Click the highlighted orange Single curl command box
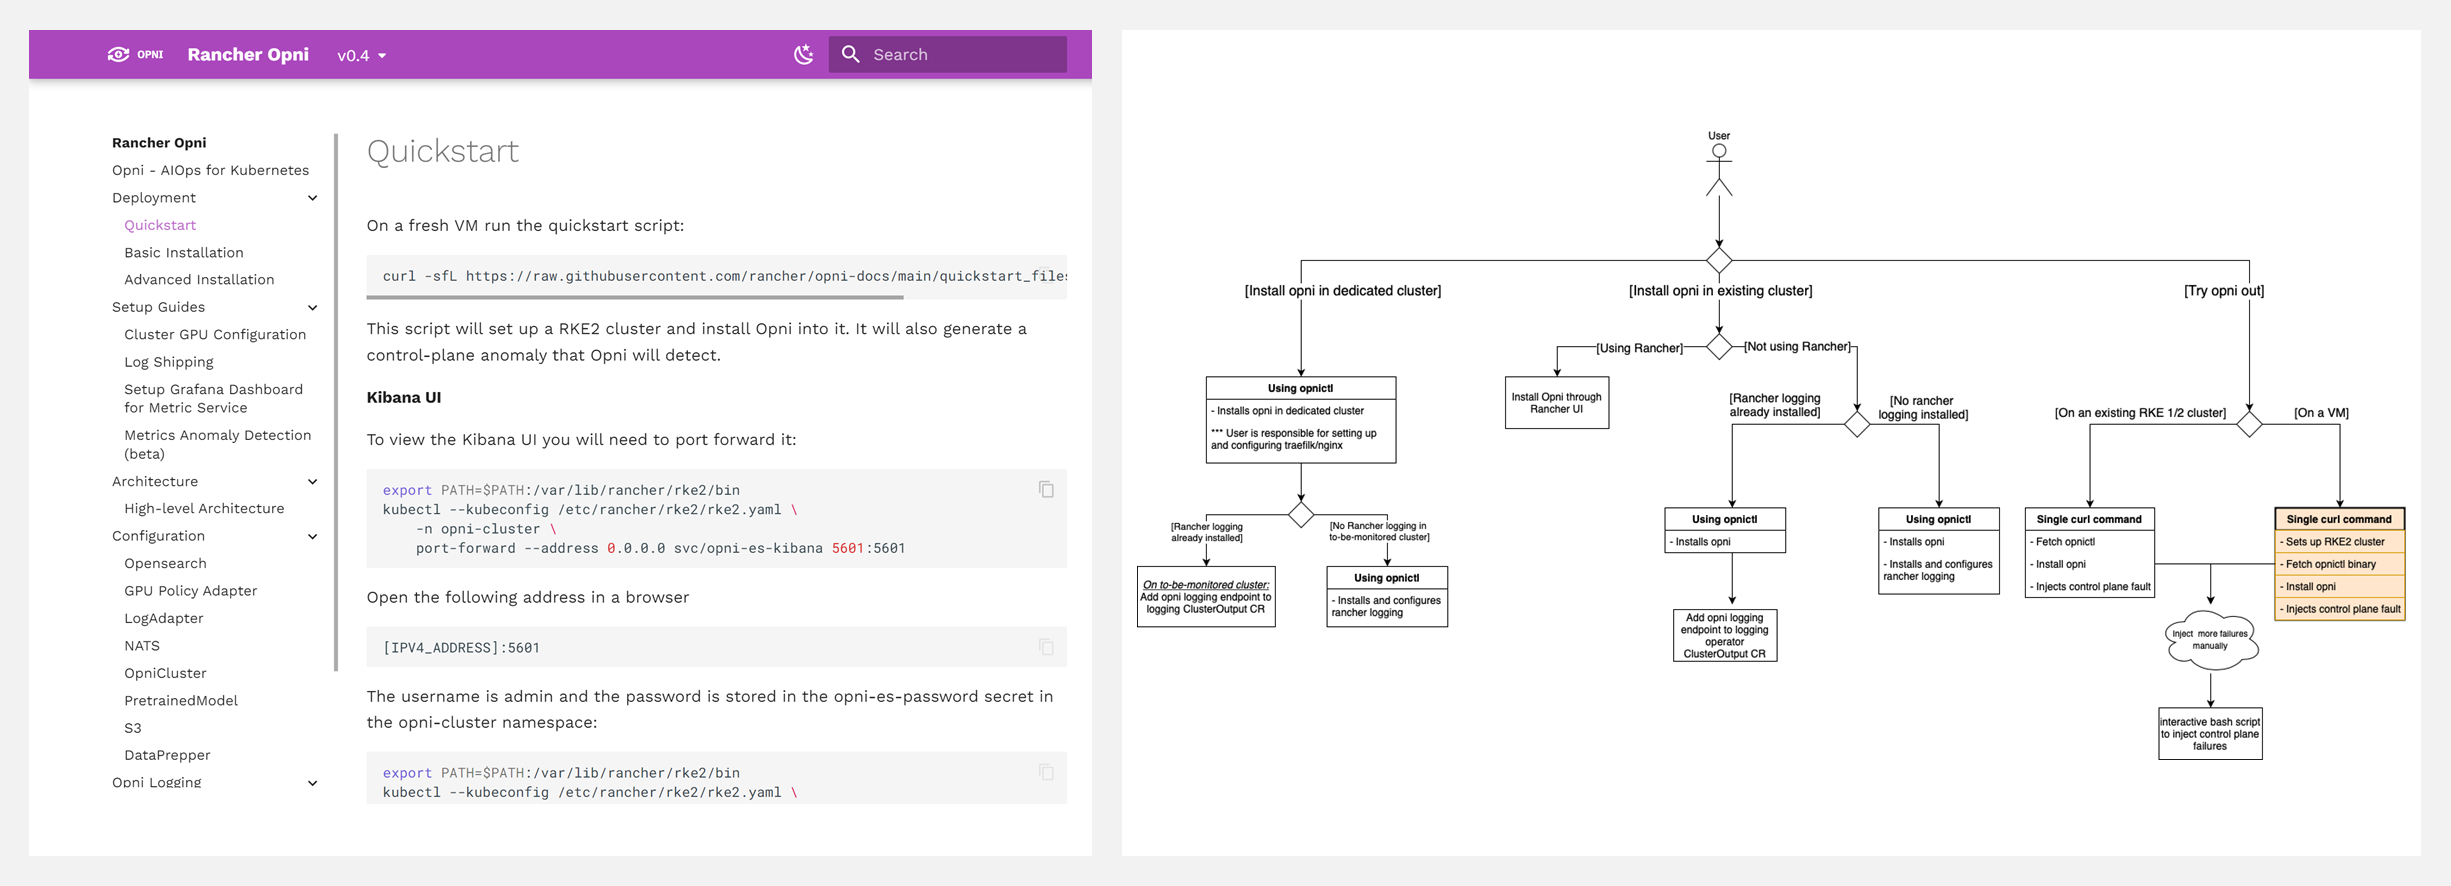The image size is (2451, 886). tap(2339, 564)
